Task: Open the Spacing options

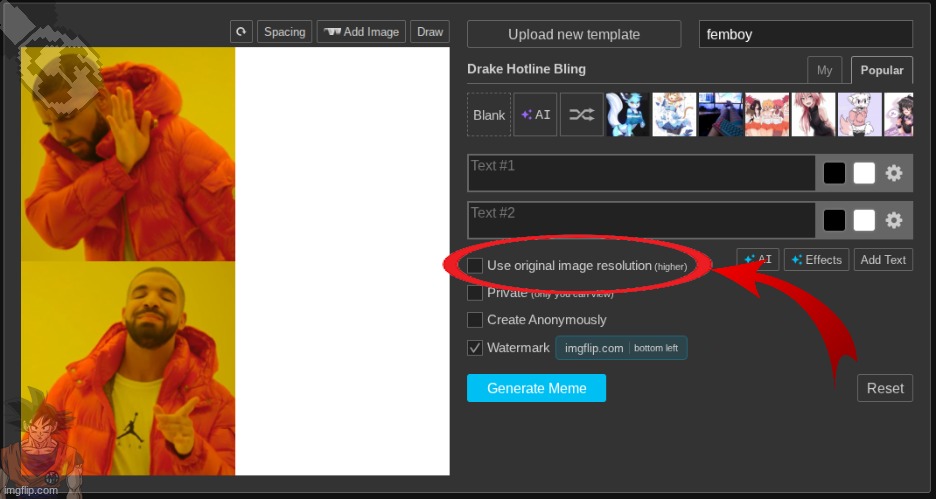Action: [x=285, y=32]
